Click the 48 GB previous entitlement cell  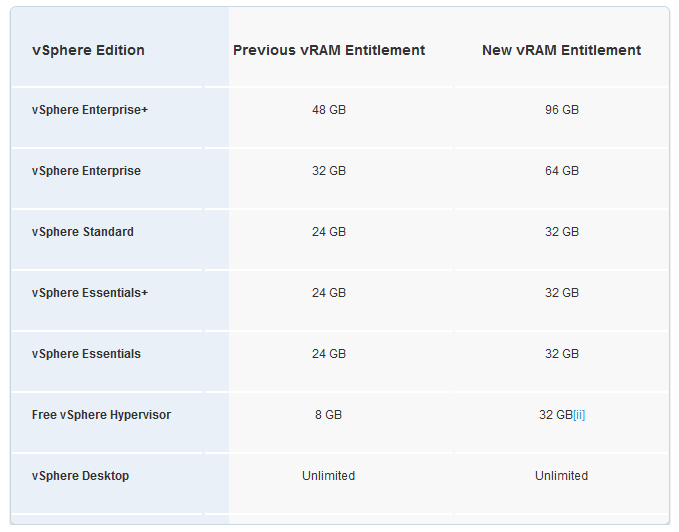pos(329,110)
